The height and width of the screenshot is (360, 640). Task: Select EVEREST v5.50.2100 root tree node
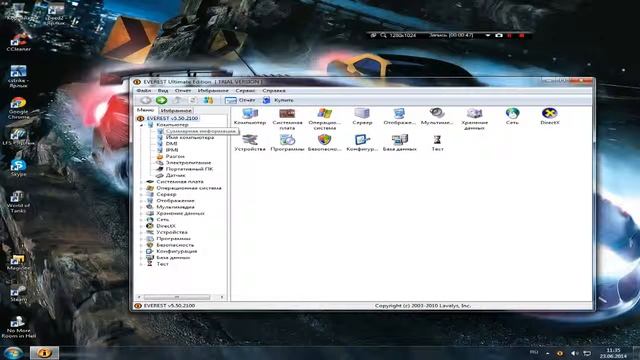pyautogui.click(x=172, y=118)
